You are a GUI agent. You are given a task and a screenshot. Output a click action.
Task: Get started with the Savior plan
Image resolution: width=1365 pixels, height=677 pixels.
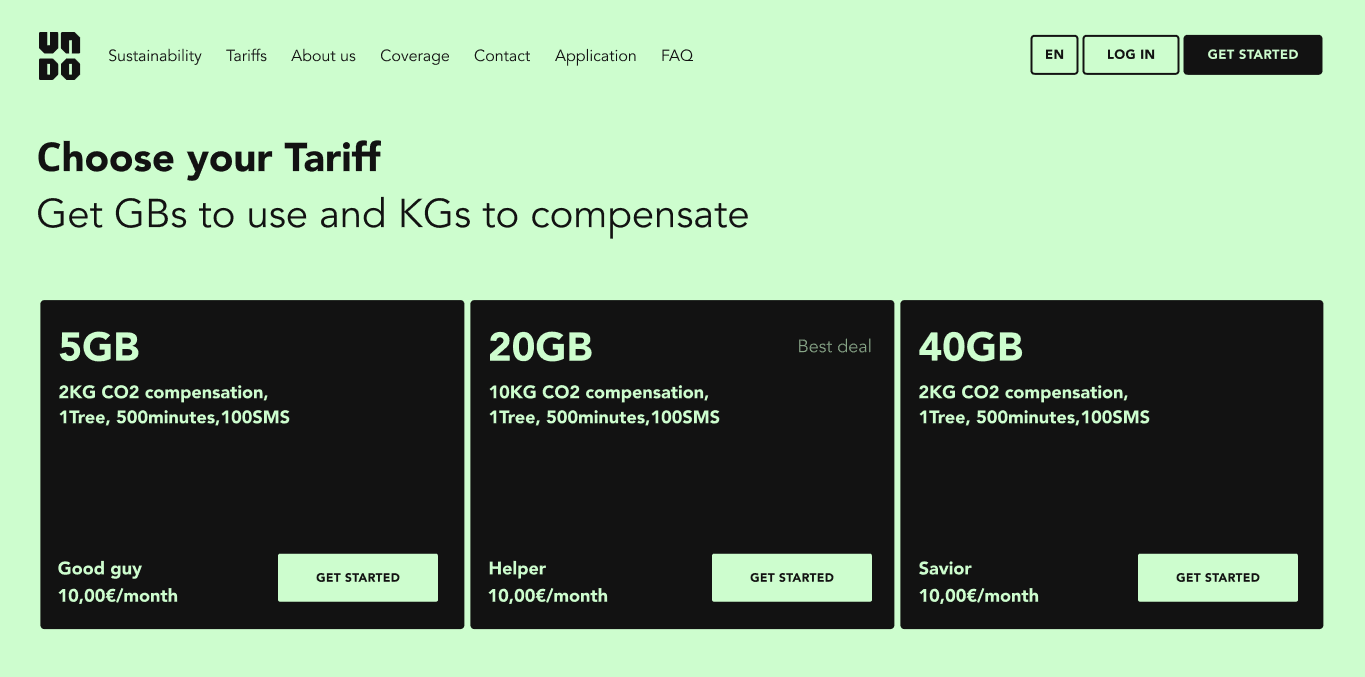click(1218, 578)
